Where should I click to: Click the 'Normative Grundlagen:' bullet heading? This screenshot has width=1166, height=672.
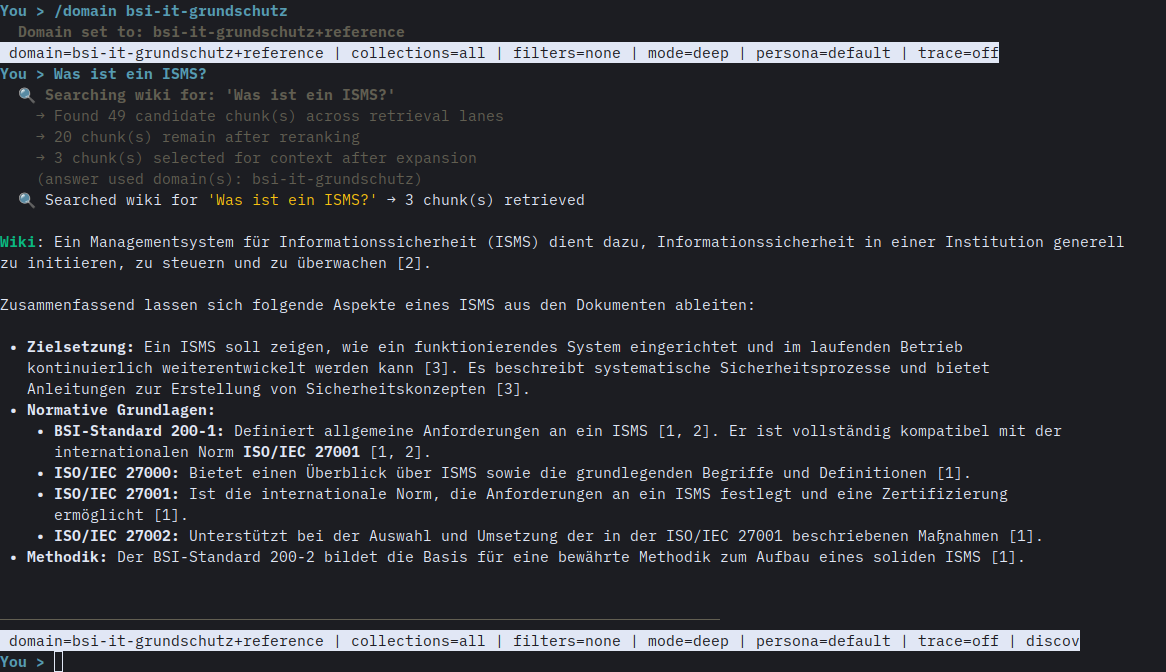tap(120, 410)
